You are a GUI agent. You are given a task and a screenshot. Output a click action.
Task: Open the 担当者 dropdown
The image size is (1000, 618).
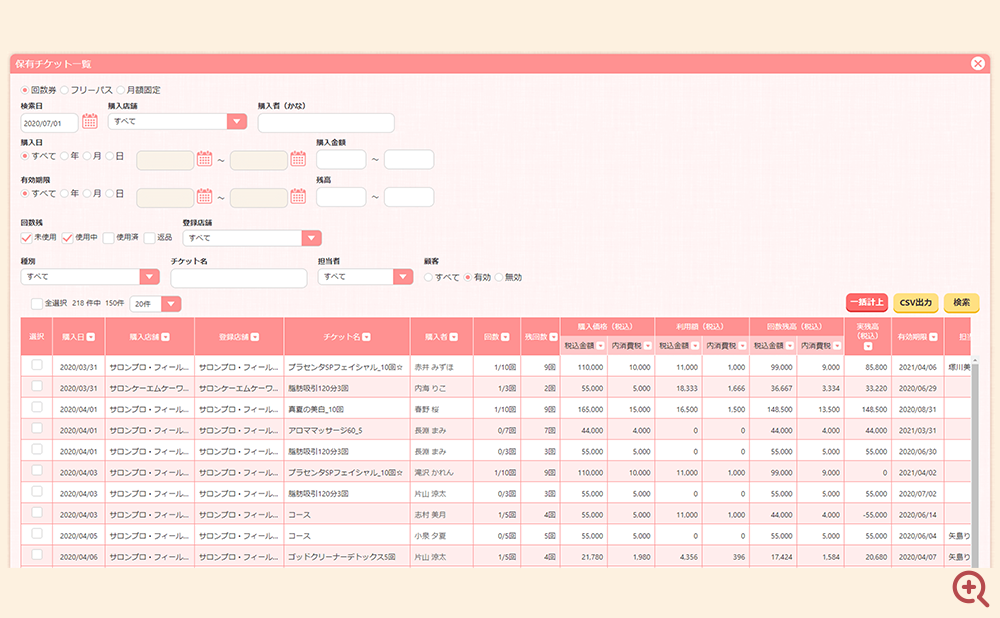click(365, 277)
